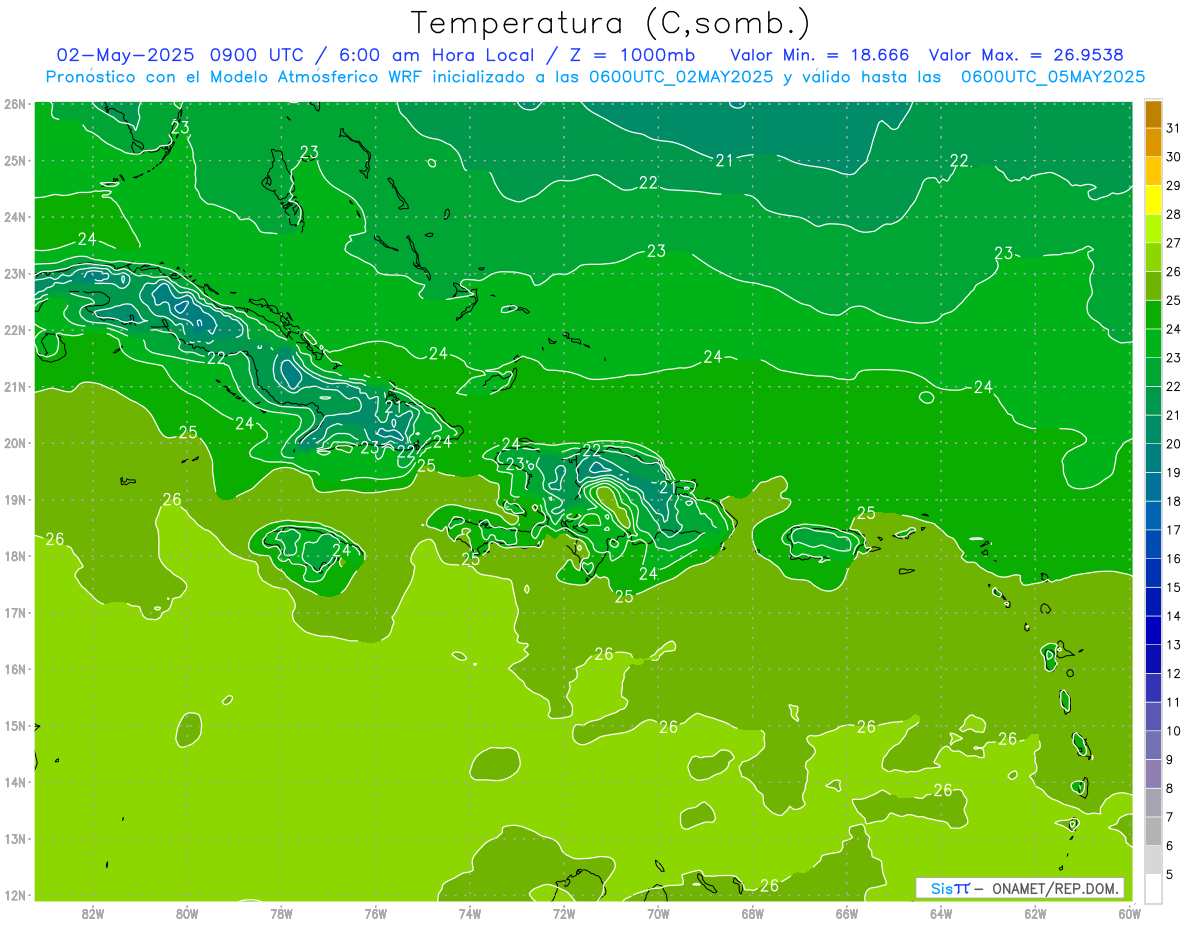Image resolution: width=1200 pixels, height=927 pixels.
Task: Click the 'Temperatura (C,somb.)' map title
Action: [x=610, y=24]
